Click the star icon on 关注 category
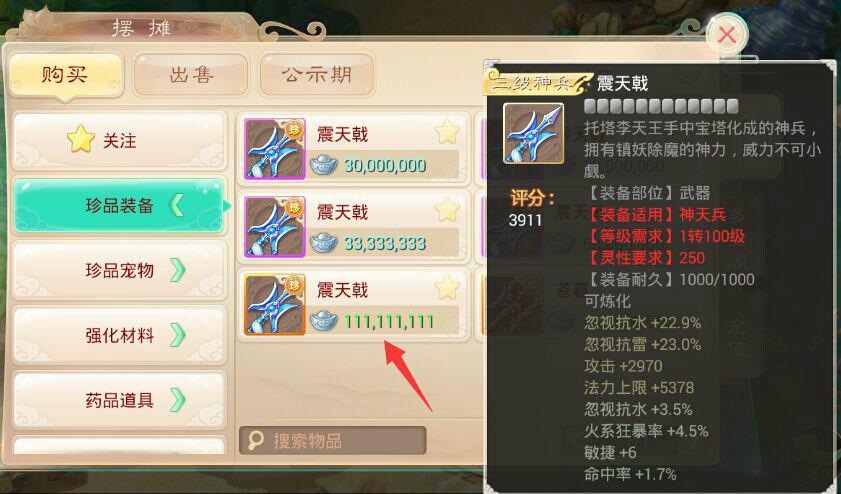 [x=81, y=139]
